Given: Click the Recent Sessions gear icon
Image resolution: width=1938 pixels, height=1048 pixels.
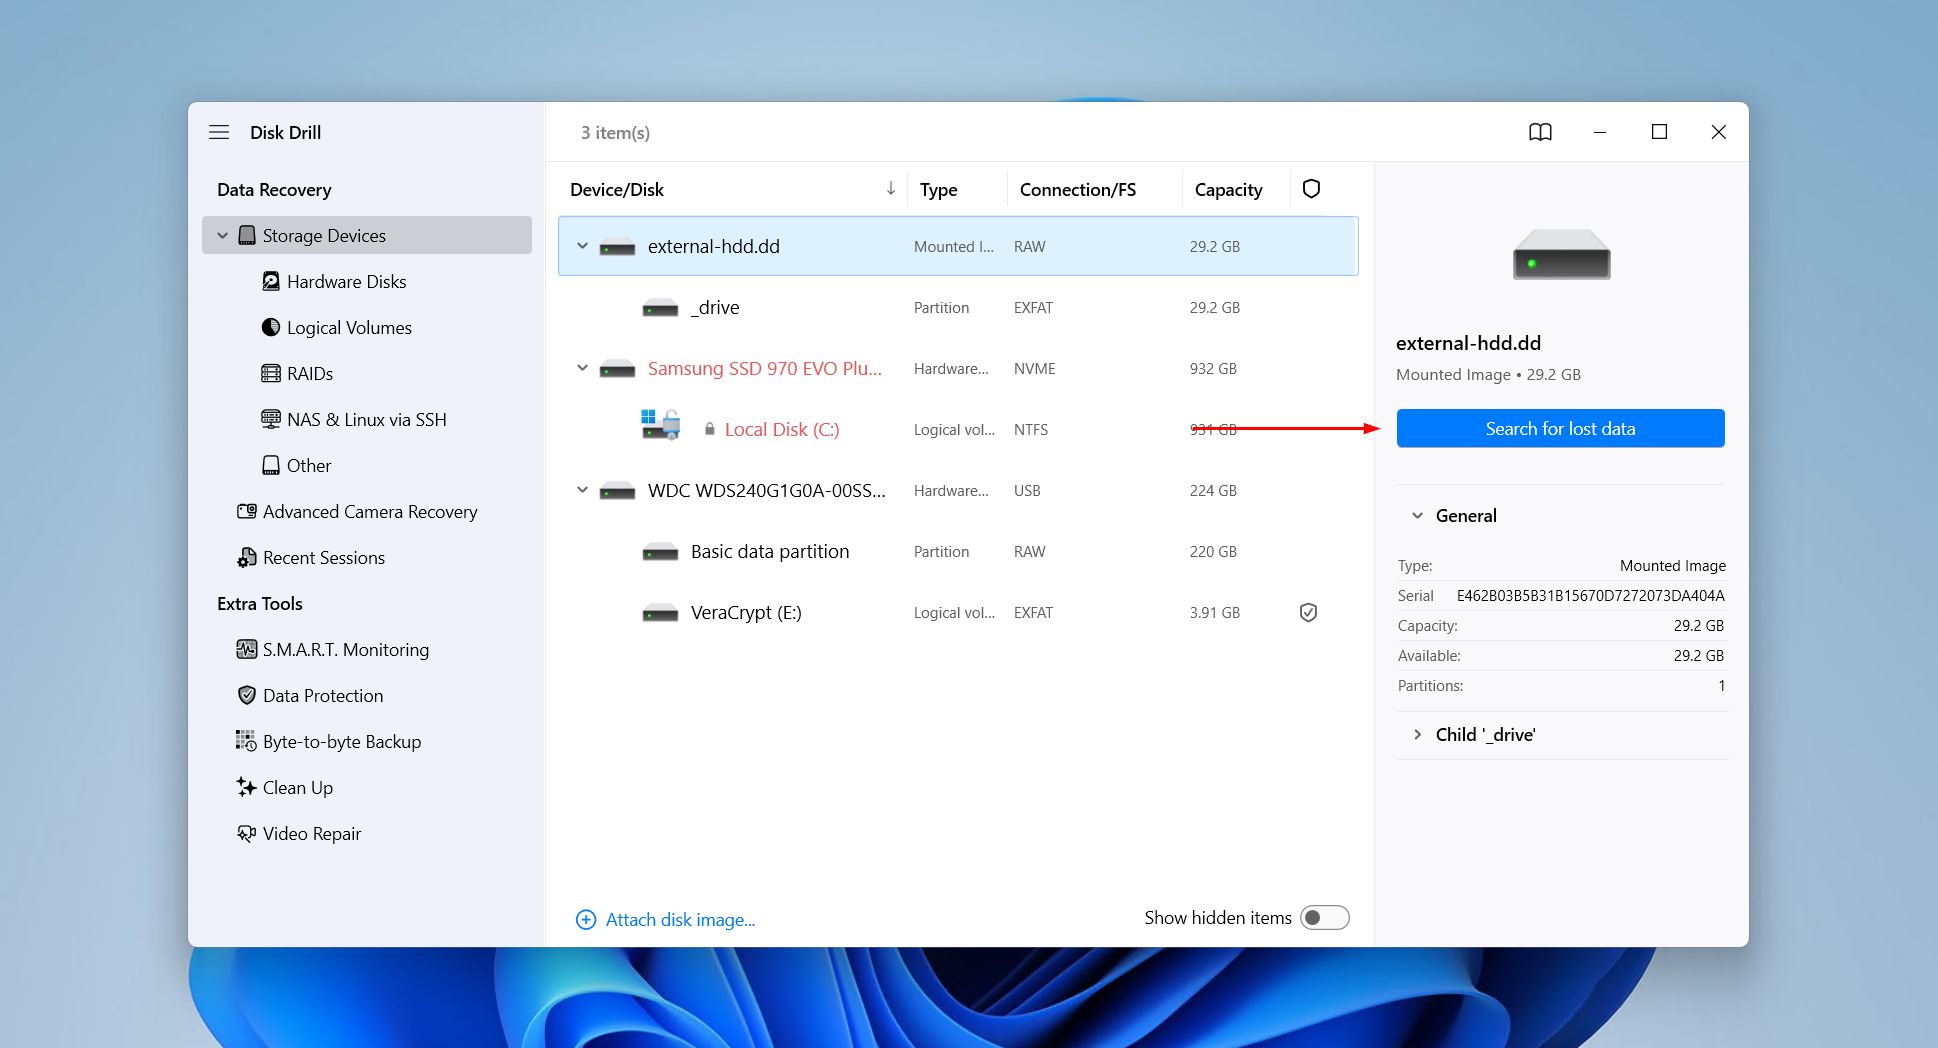Looking at the screenshot, I should pyautogui.click(x=247, y=558).
